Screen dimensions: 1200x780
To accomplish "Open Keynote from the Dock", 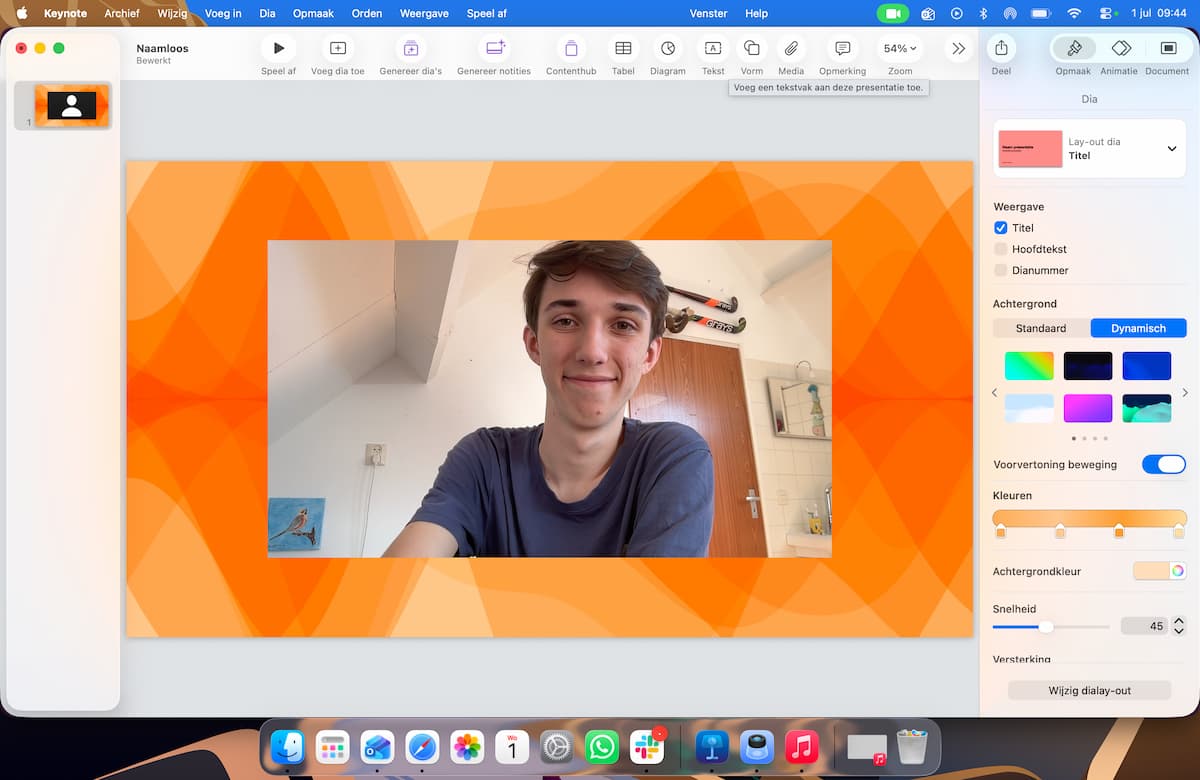I will (712, 747).
